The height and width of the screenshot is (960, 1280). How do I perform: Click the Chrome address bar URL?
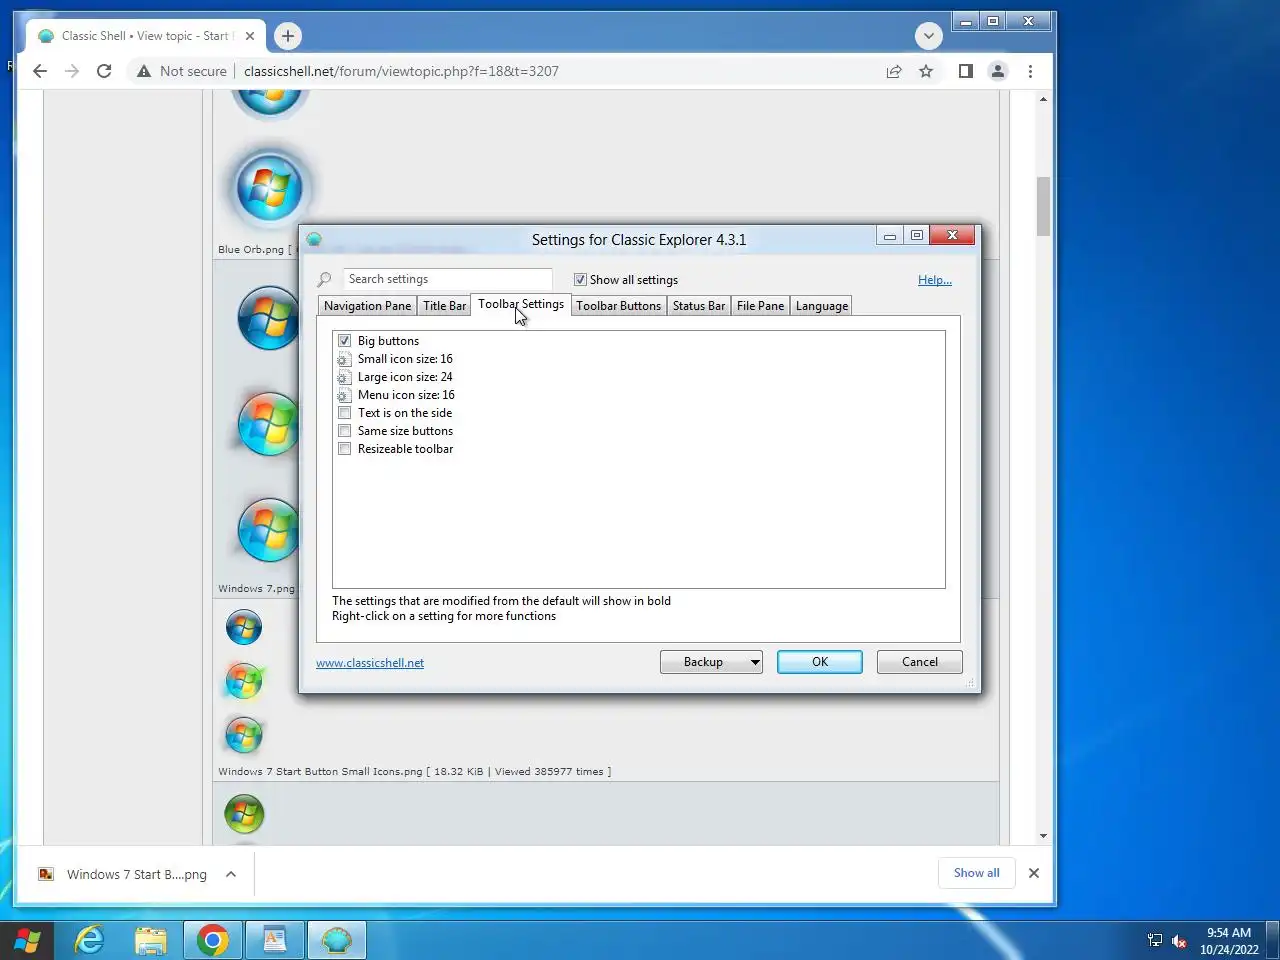(x=401, y=71)
